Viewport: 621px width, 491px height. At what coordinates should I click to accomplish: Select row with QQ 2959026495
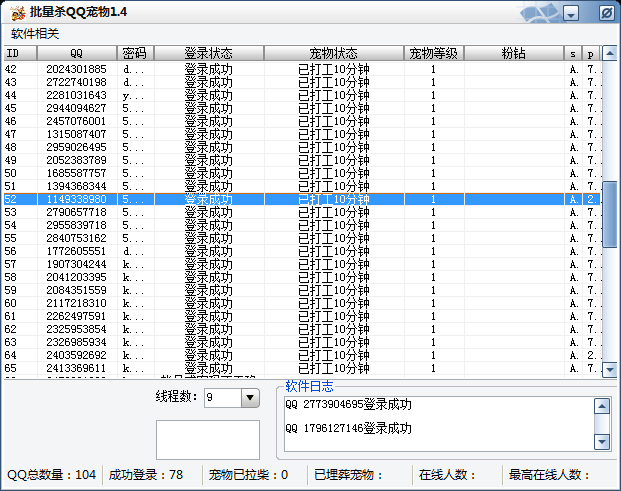pos(302,147)
